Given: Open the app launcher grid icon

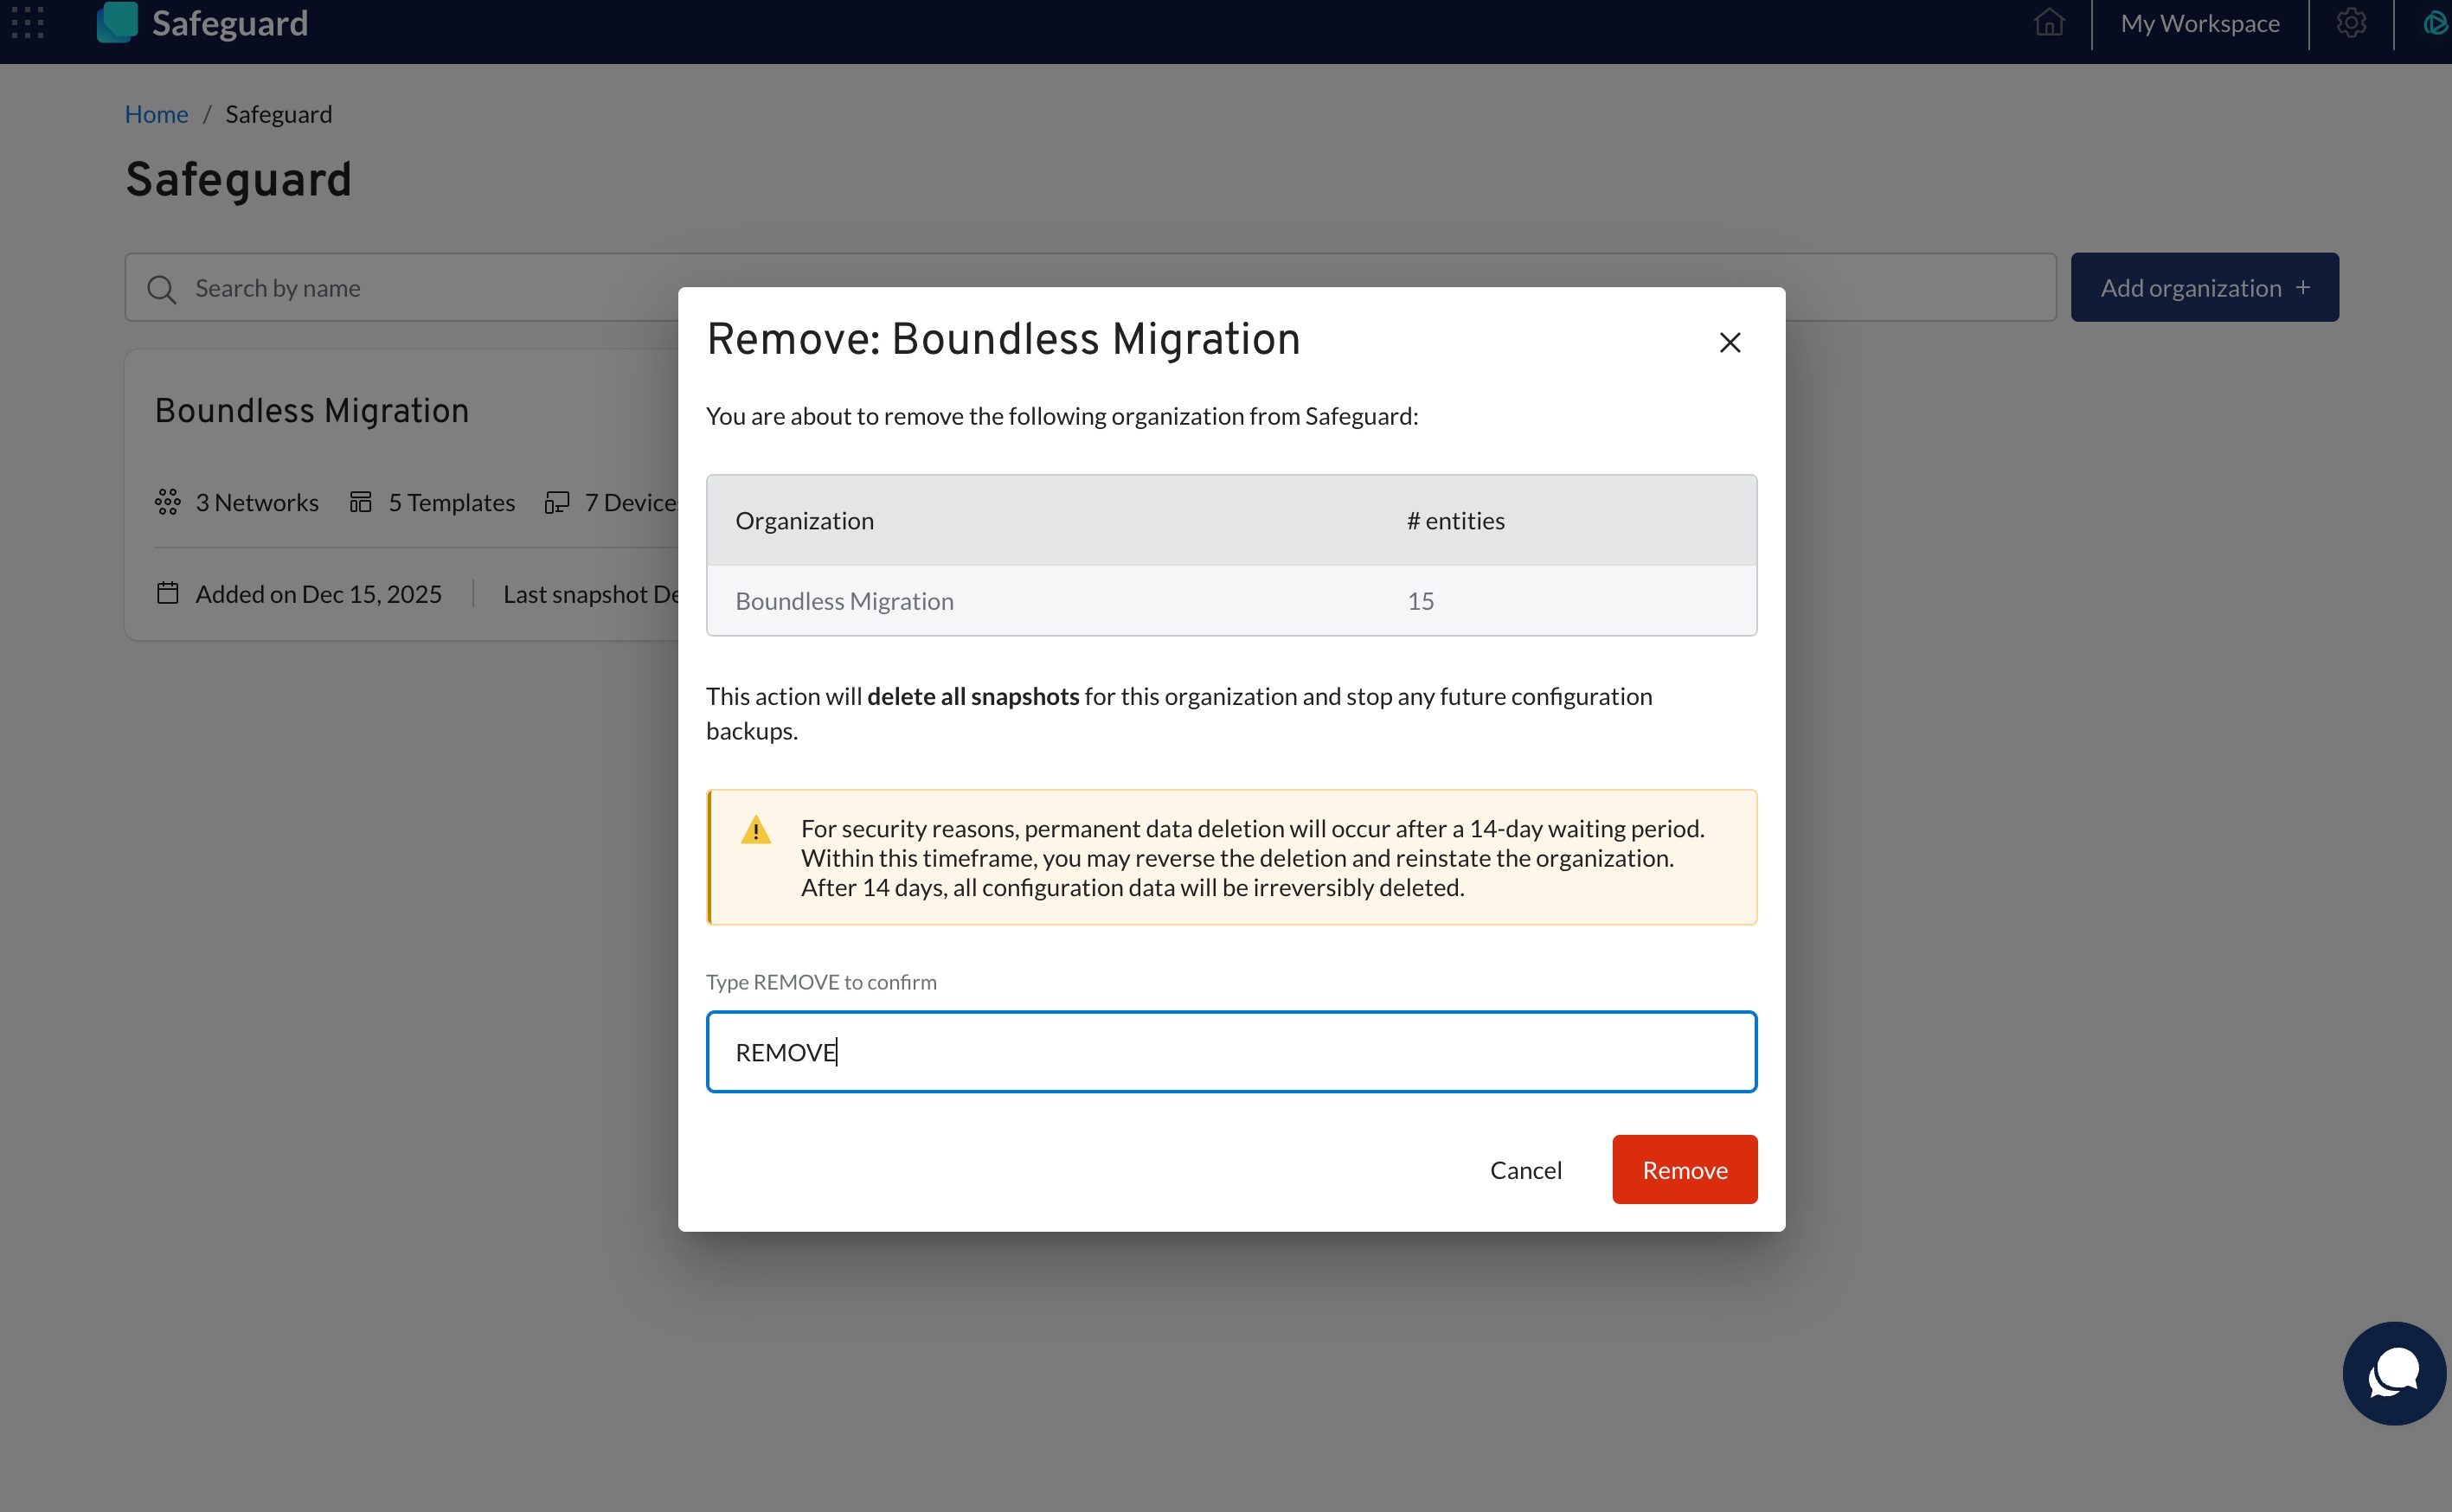Looking at the screenshot, I should point(28,22).
